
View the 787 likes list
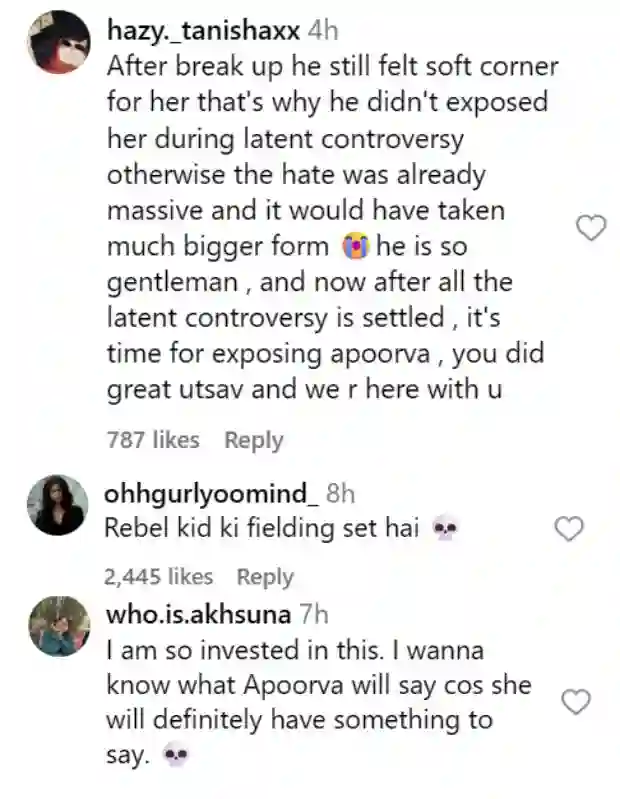tap(153, 440)
